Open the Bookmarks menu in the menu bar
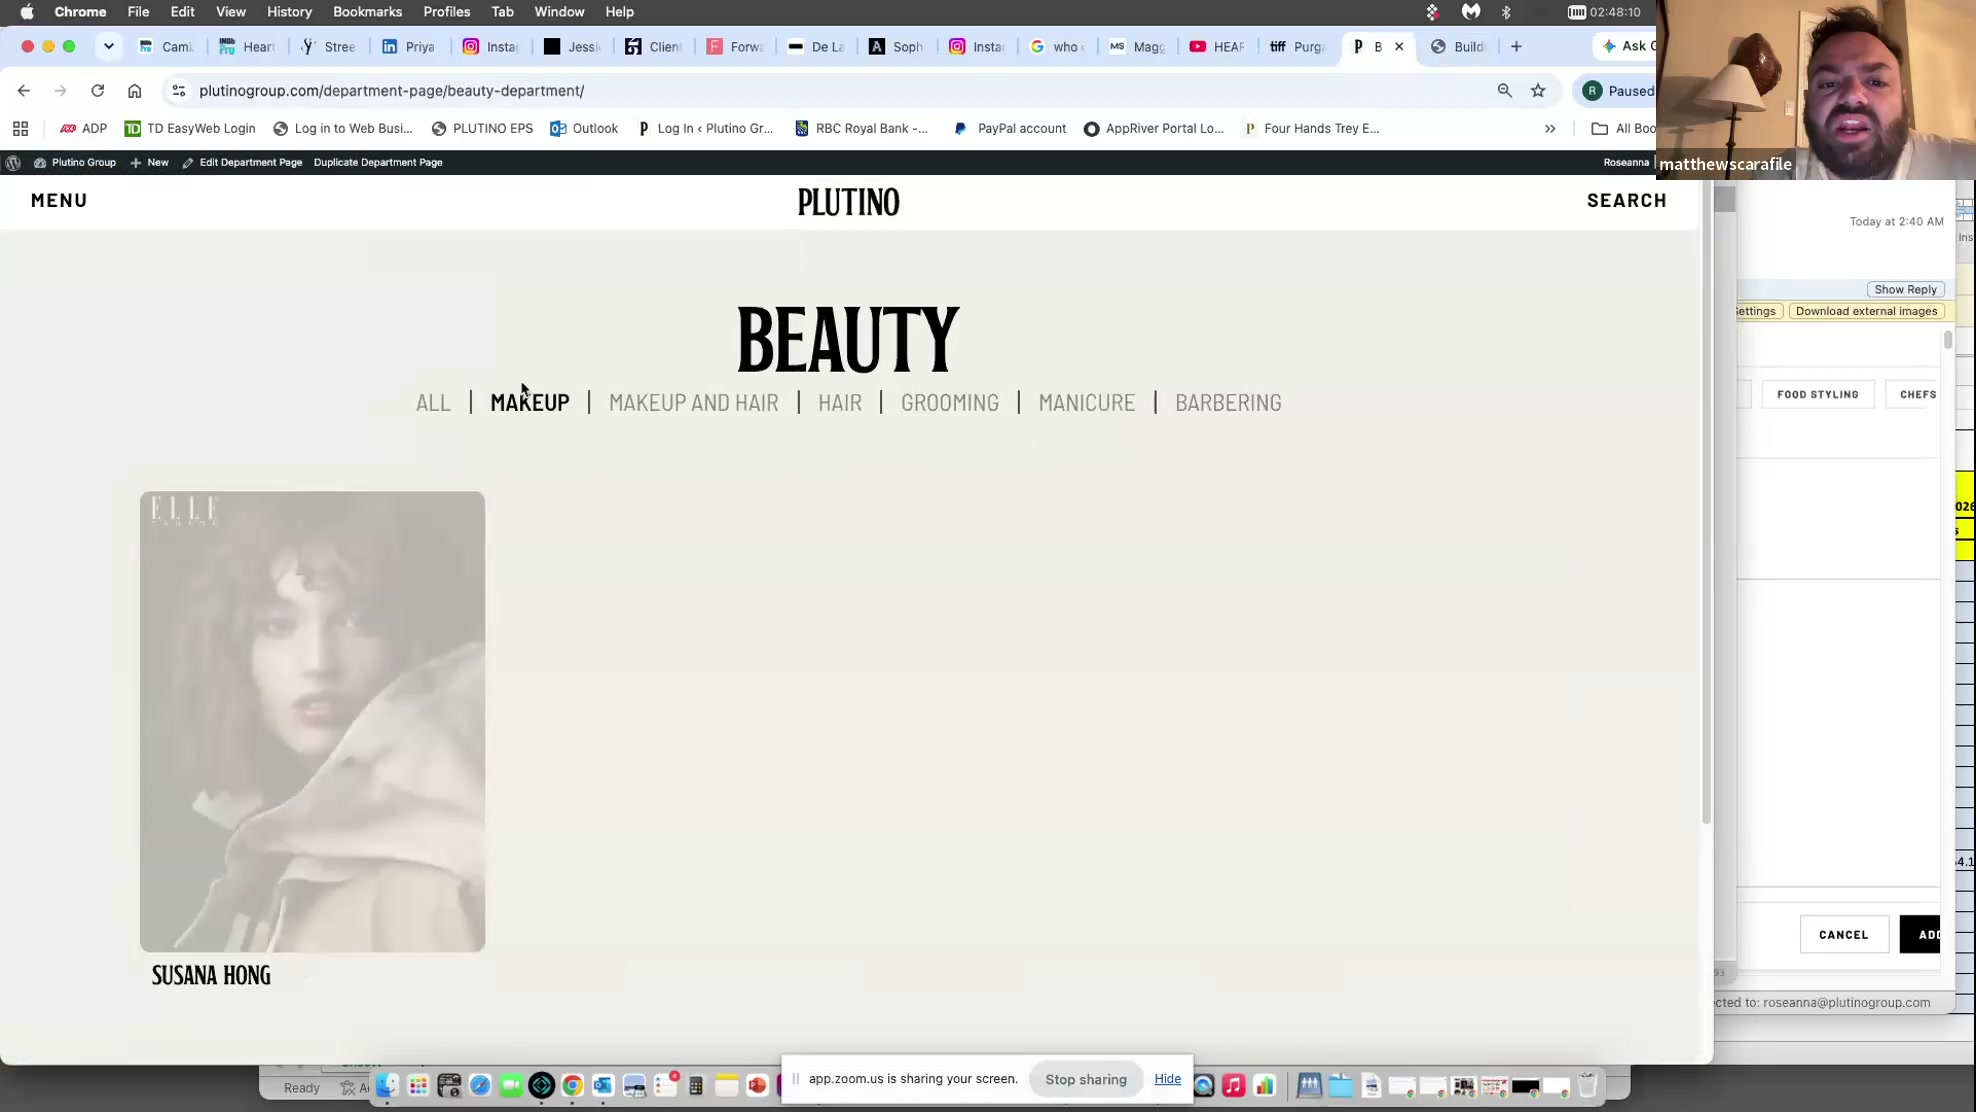Image resolution: width=1976 pixels, height=1112 pixels. [367, 12]
